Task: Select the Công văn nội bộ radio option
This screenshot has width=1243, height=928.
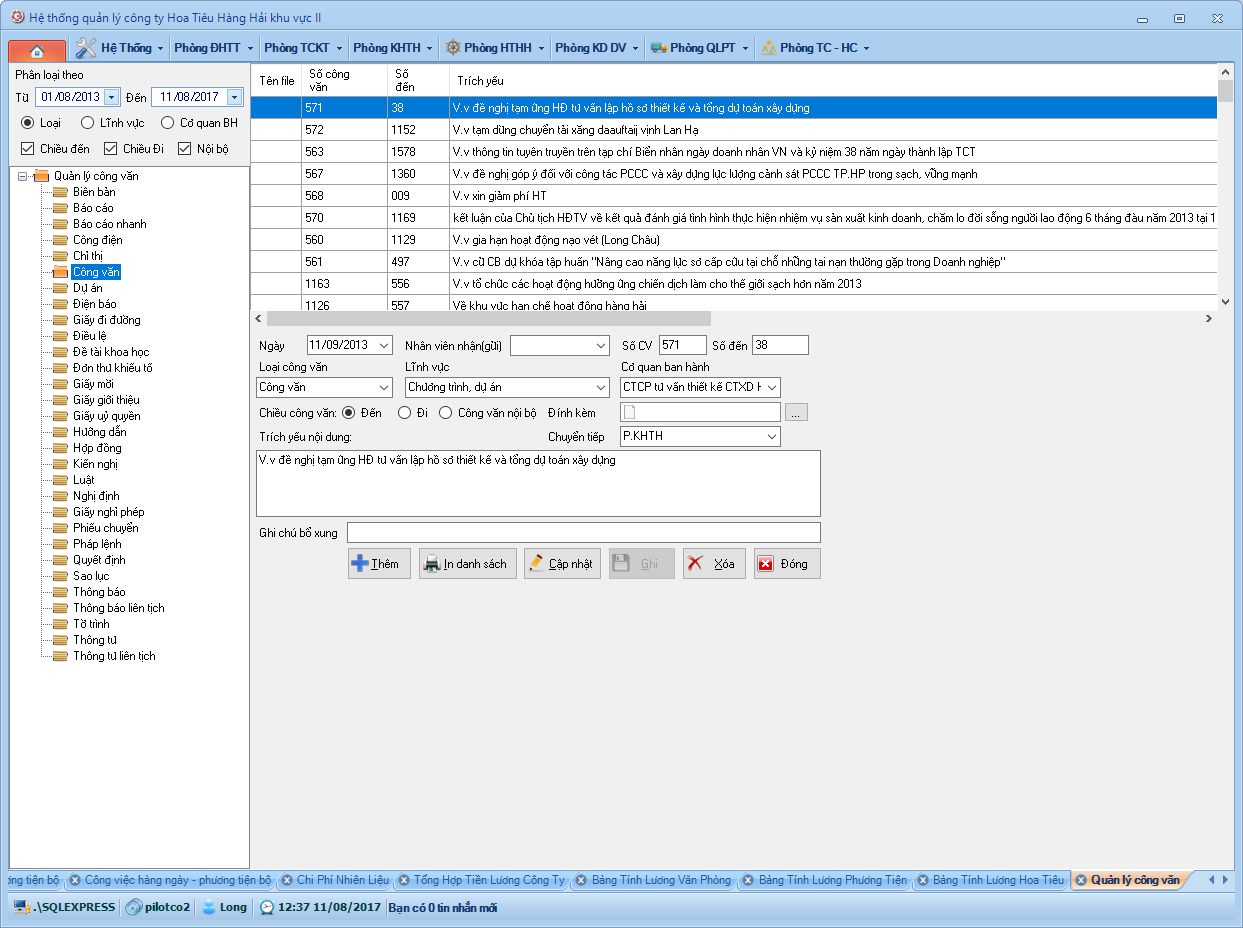Action: tap(446, 412)
